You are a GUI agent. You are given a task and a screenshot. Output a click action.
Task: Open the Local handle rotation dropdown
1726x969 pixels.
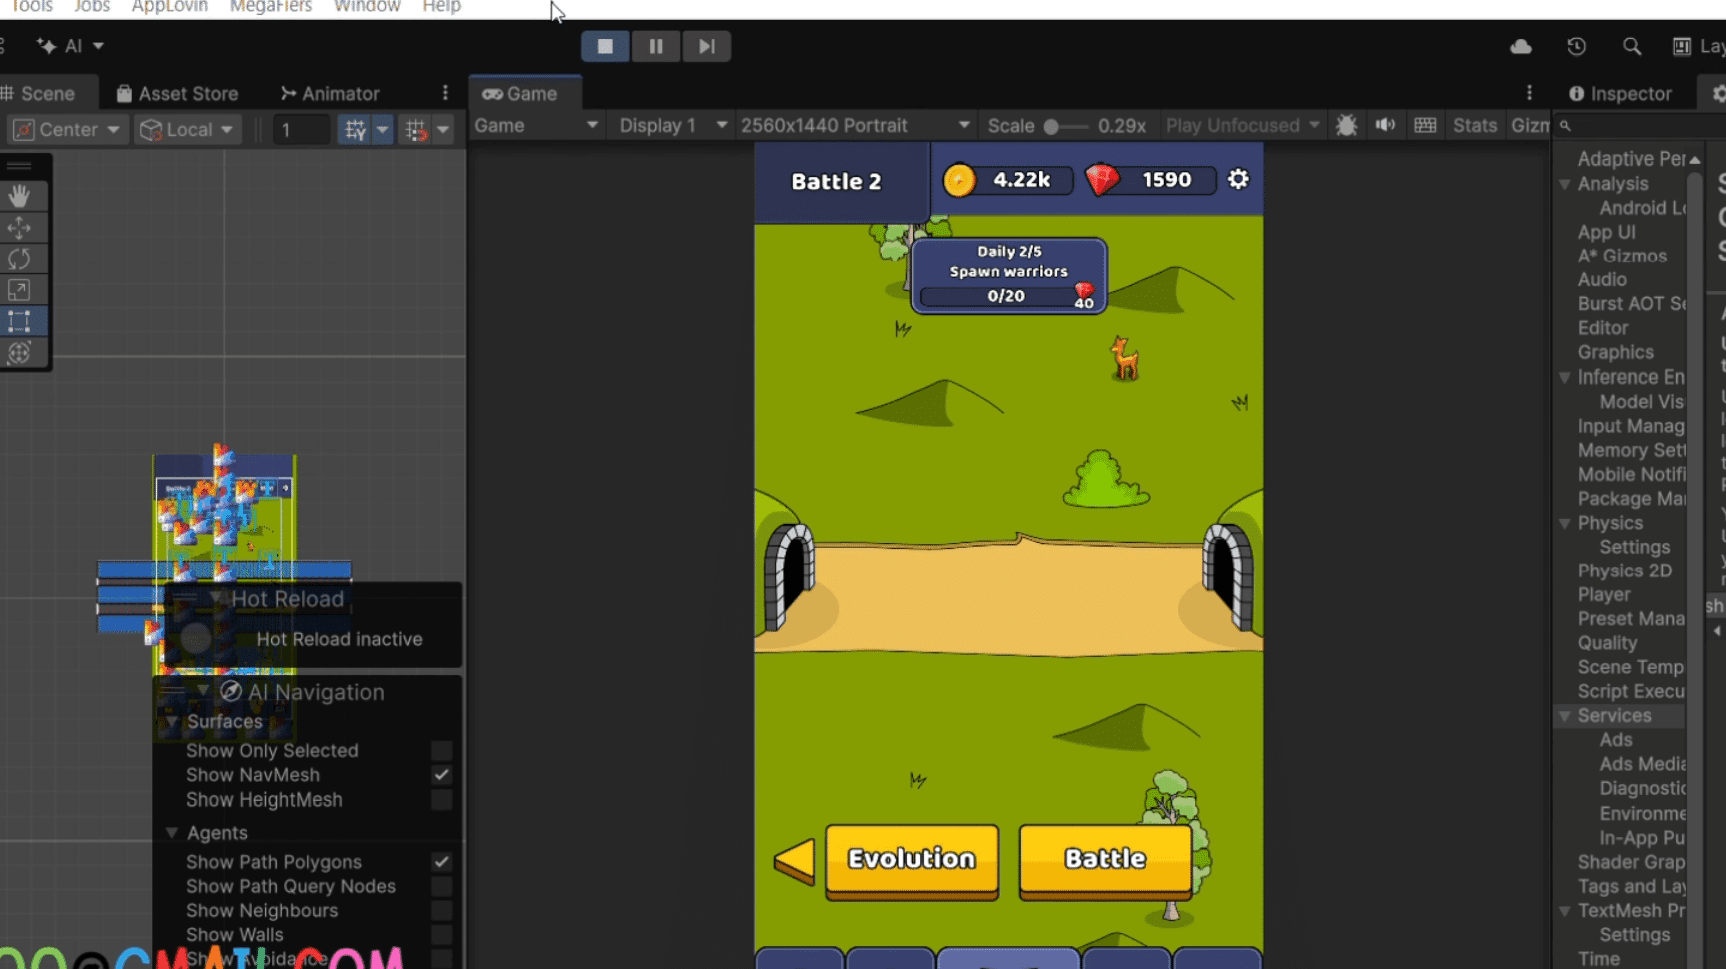pos(188,129)
